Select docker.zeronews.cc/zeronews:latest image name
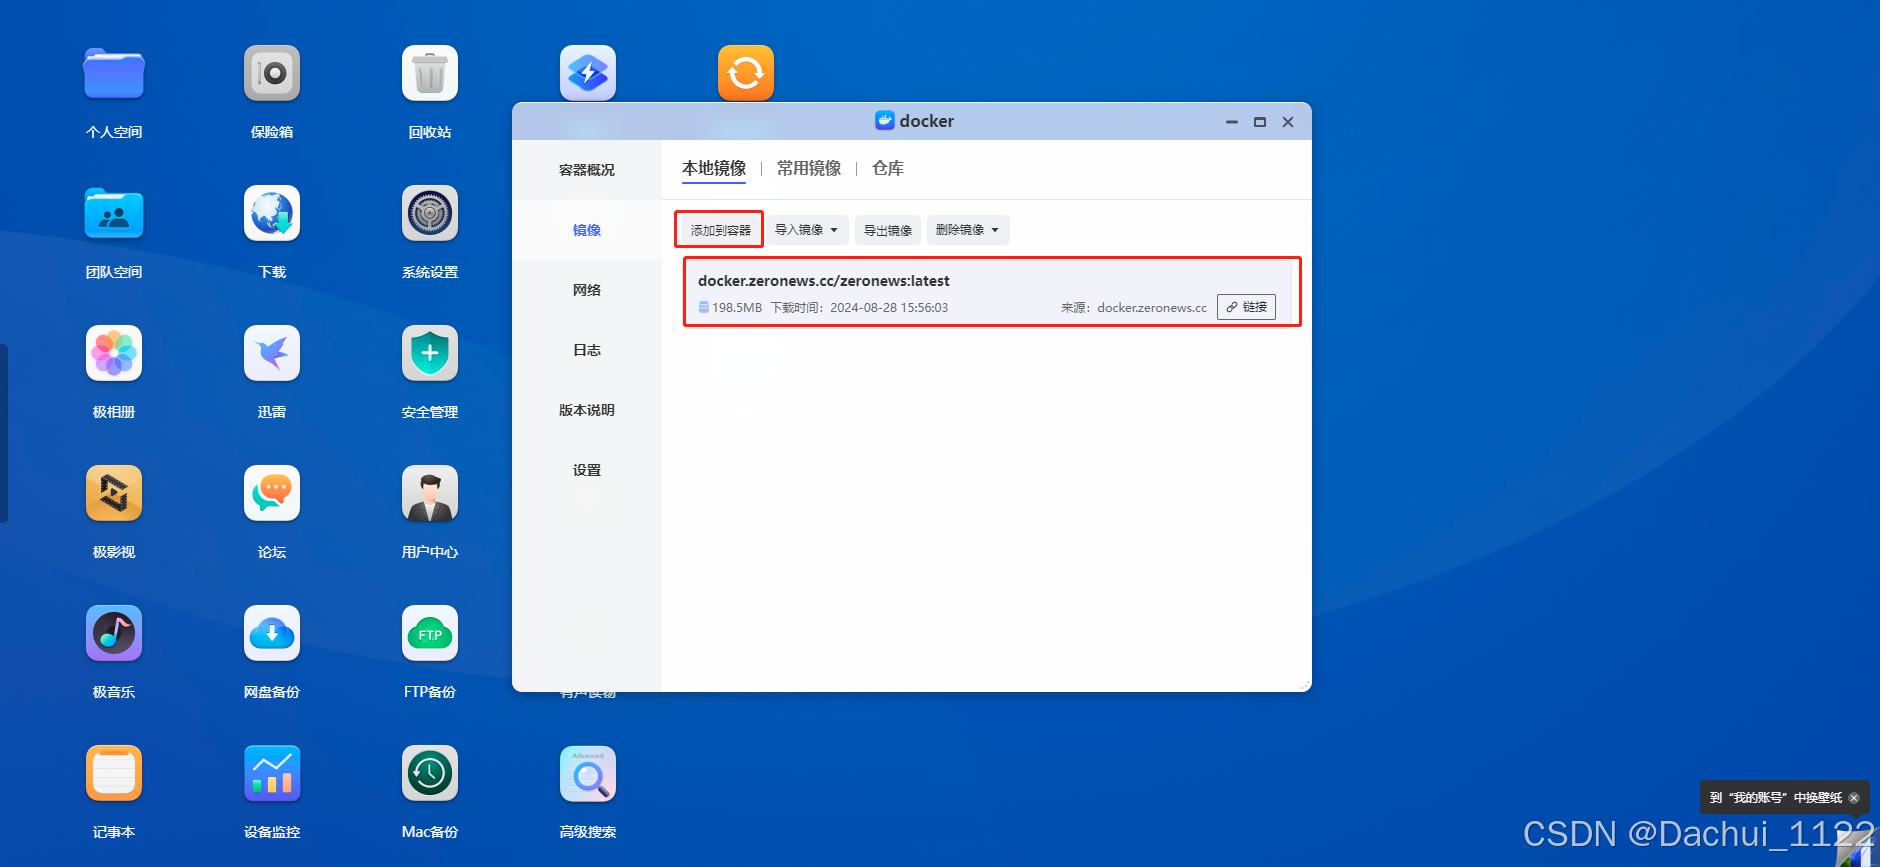Image resolution: width=1880 pixels, height=867 pixels. [824, 281]
